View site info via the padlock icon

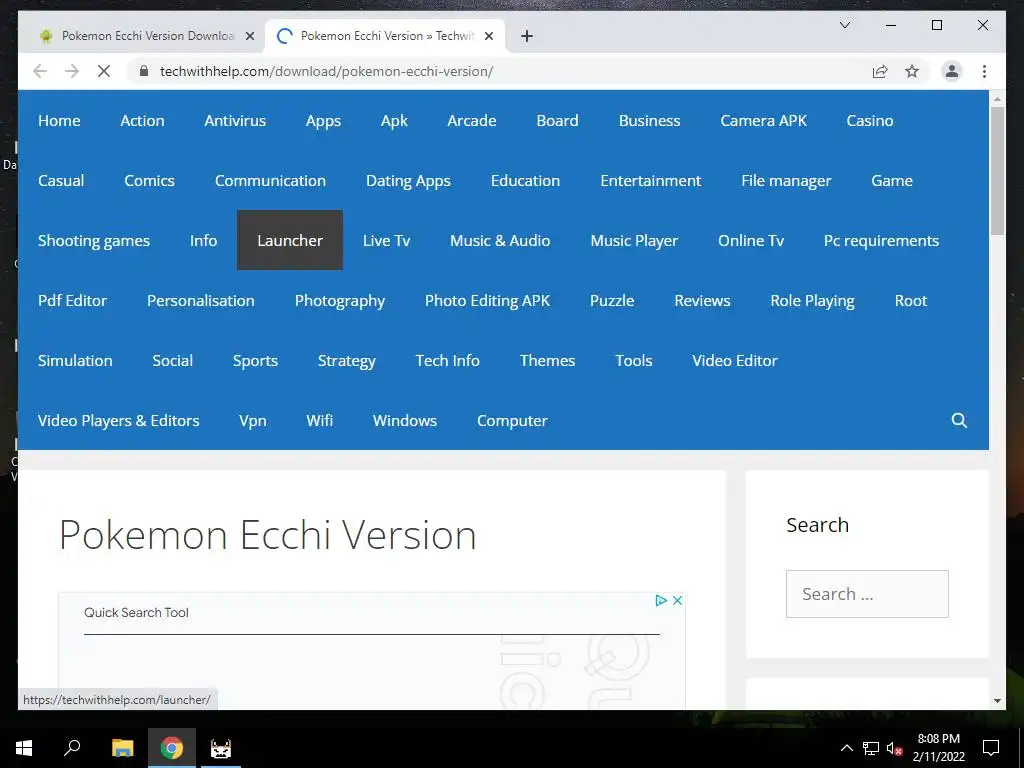144,71
